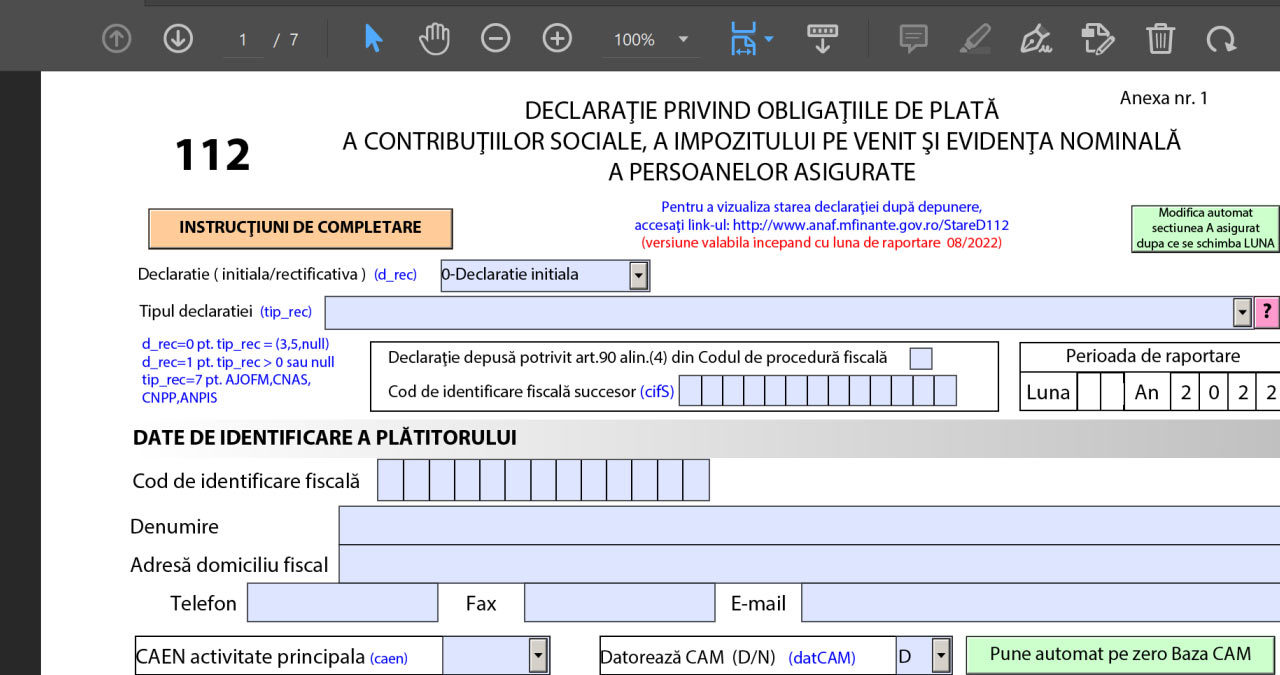1280x675 pixels.
Task: Zoom out with the minus icon
Action: (x=495, y=39)
